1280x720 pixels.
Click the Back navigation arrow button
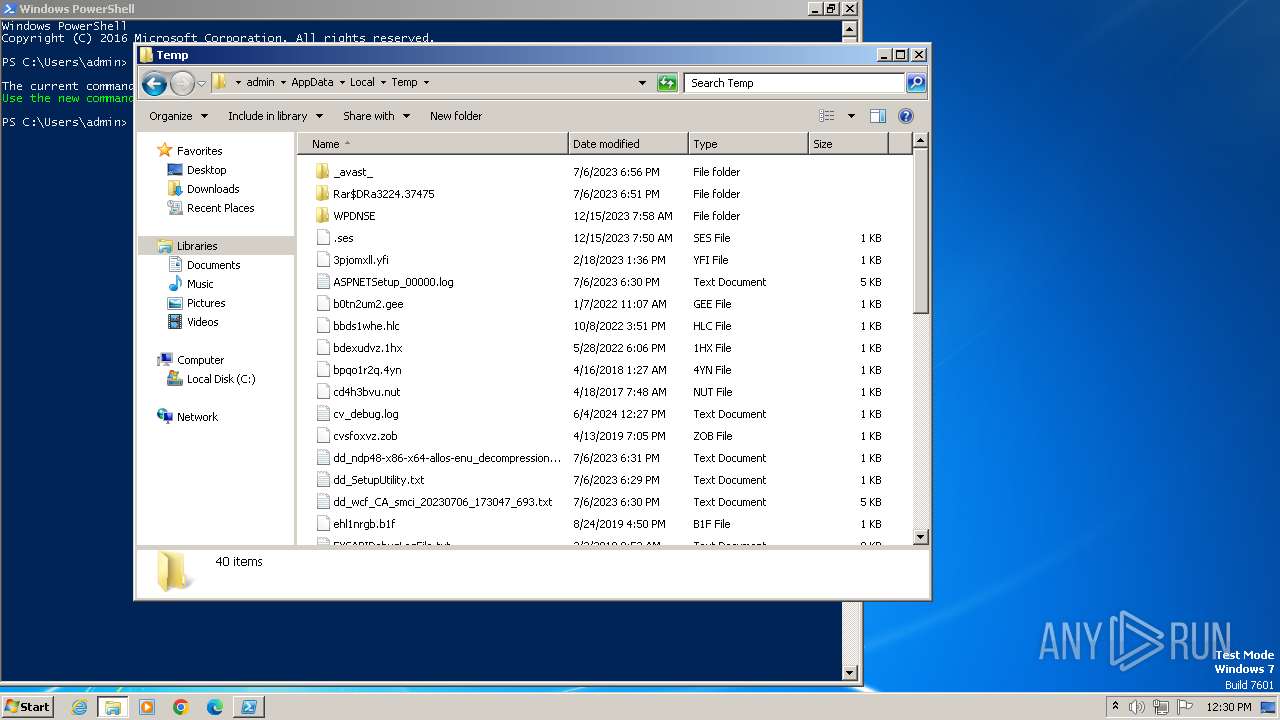[154, 83]
